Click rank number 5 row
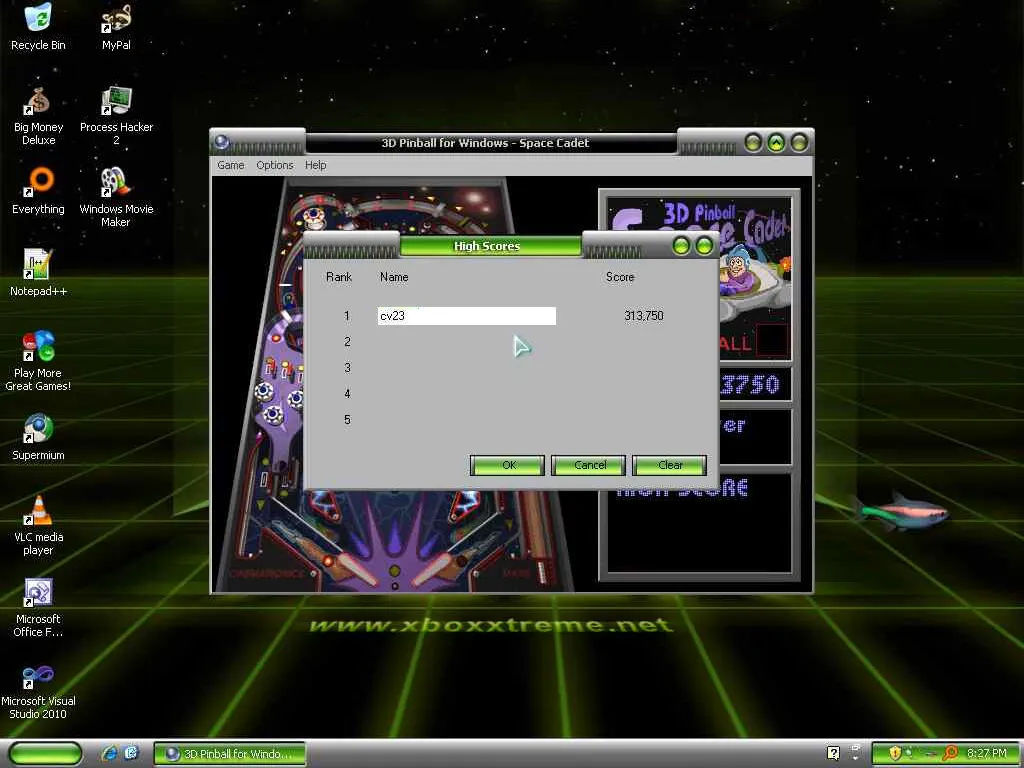Viewport: 1024px width, 768px height. tap(347, 420)
